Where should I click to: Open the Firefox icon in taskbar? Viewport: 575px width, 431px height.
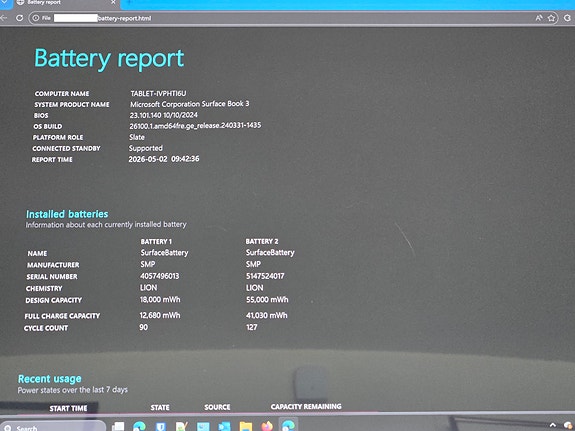pos(267,426)
